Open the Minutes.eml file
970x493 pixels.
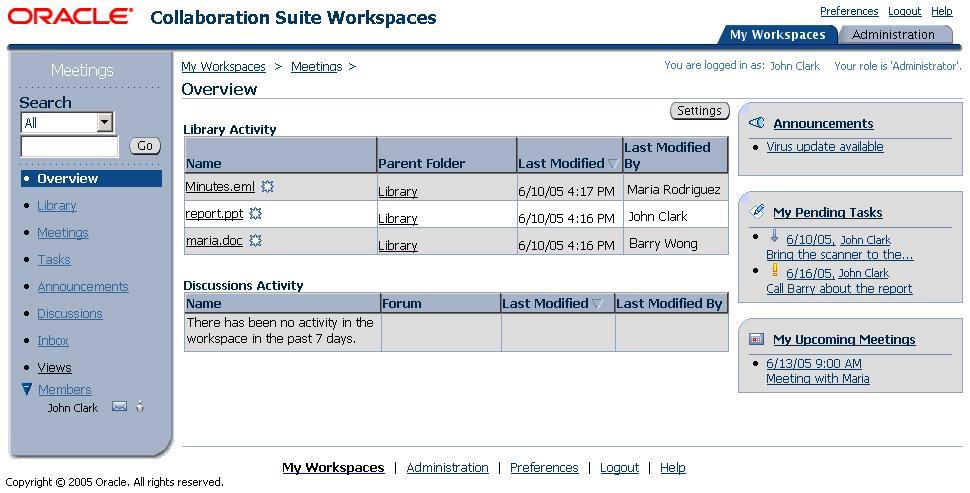[220, 186]
